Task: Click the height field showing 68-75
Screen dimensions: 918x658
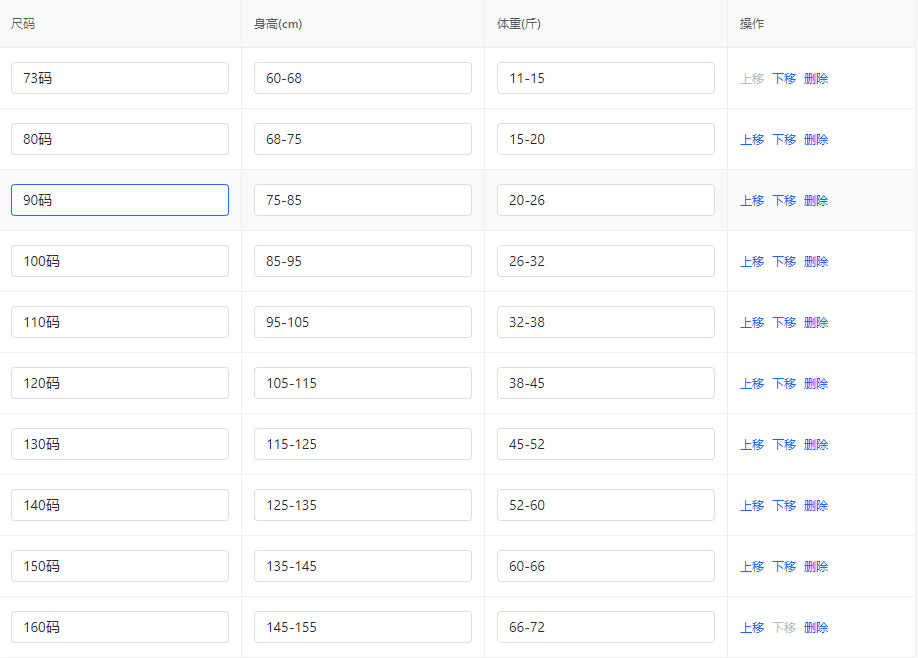Action: click(x=362, y=139)
